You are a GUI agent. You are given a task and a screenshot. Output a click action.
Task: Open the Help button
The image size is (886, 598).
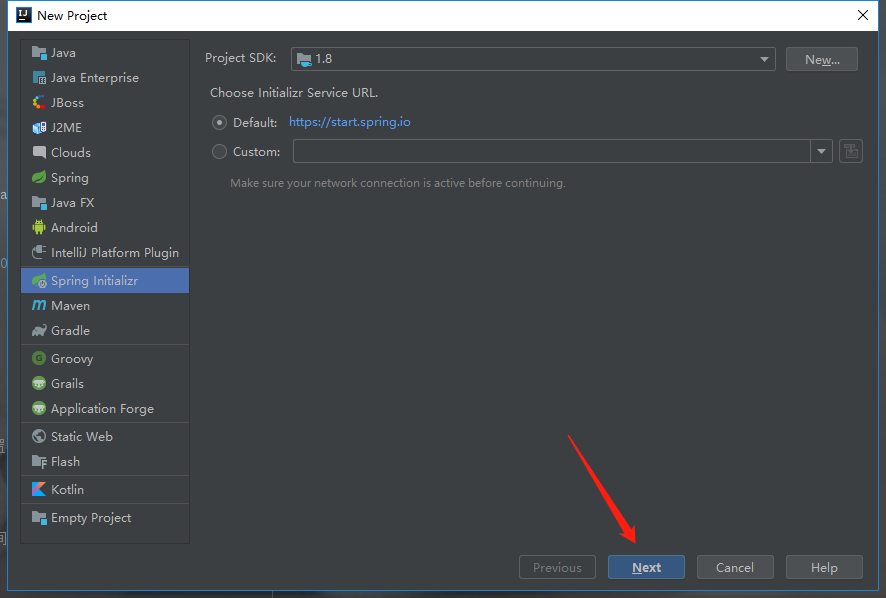[x=824, y=567]
